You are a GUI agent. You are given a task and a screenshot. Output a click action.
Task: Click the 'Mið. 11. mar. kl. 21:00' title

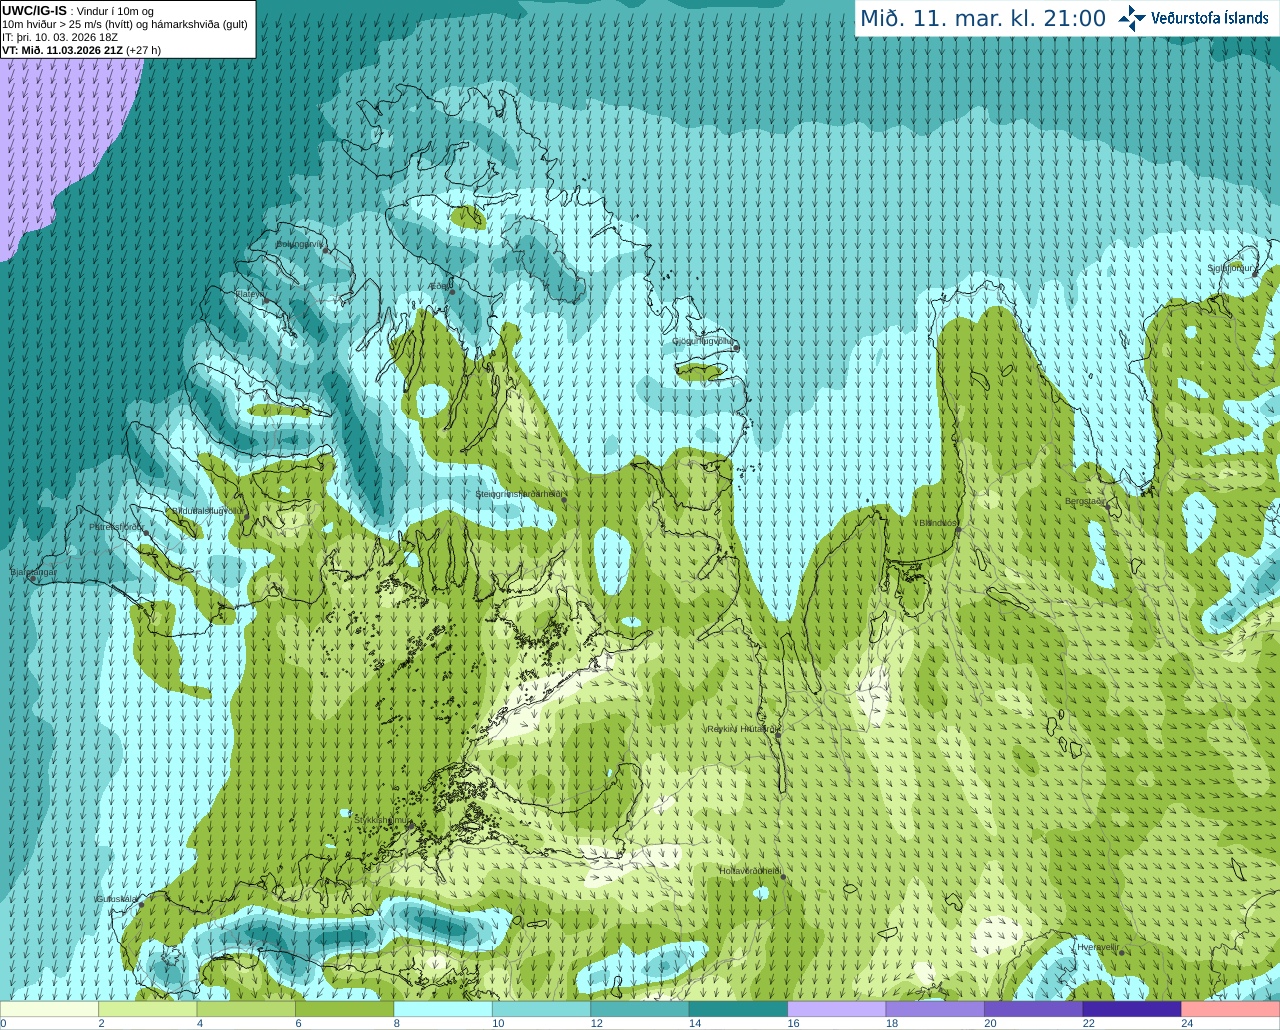[x=983, y=18]
